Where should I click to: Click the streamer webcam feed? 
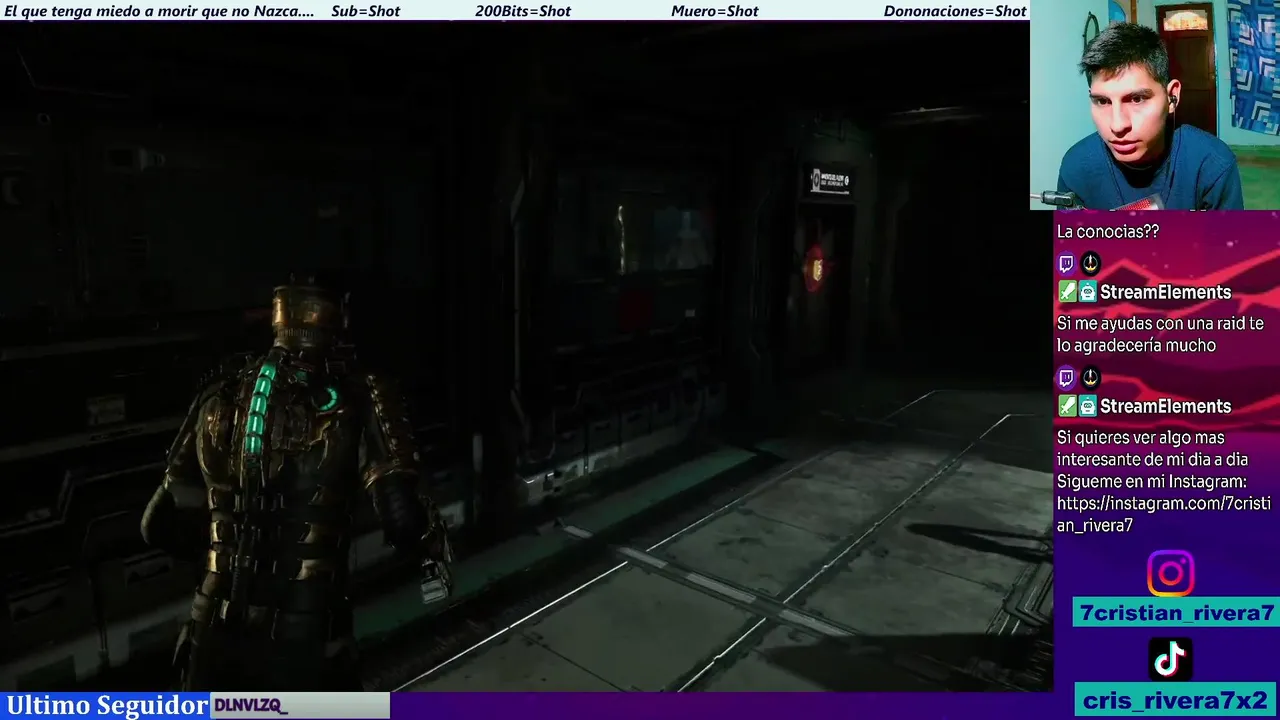(x=1155, y=104)
